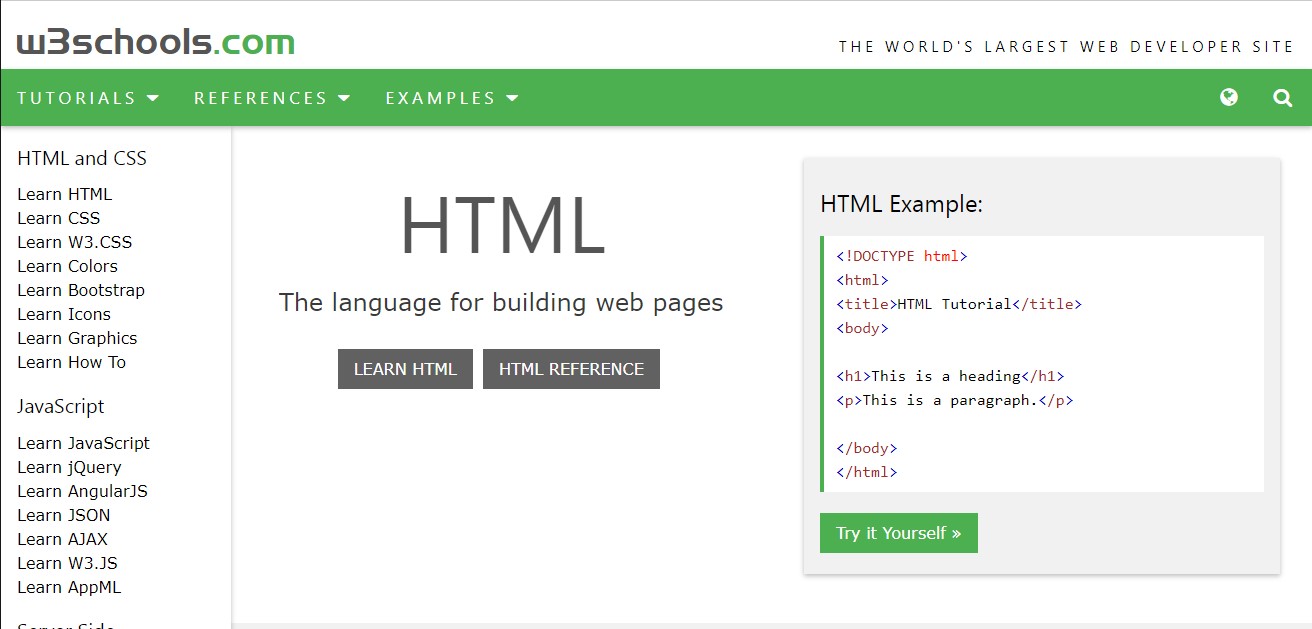1312x629 pixels.
Task: Open Learn Graphics sidebar link
Action: pyautogui.click(x=77, y=338)
